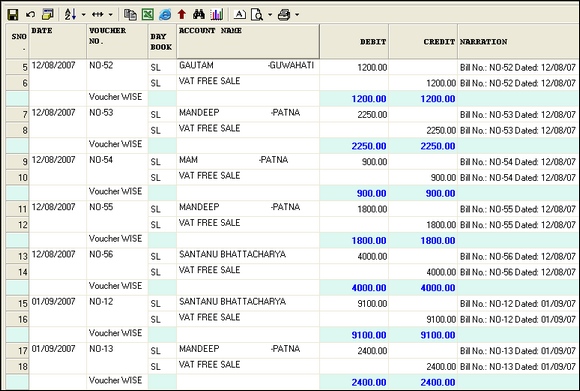Click the bold blue 1800.00 credit total
This screenshot has width=580, height=391.
[x=438, y=241]
